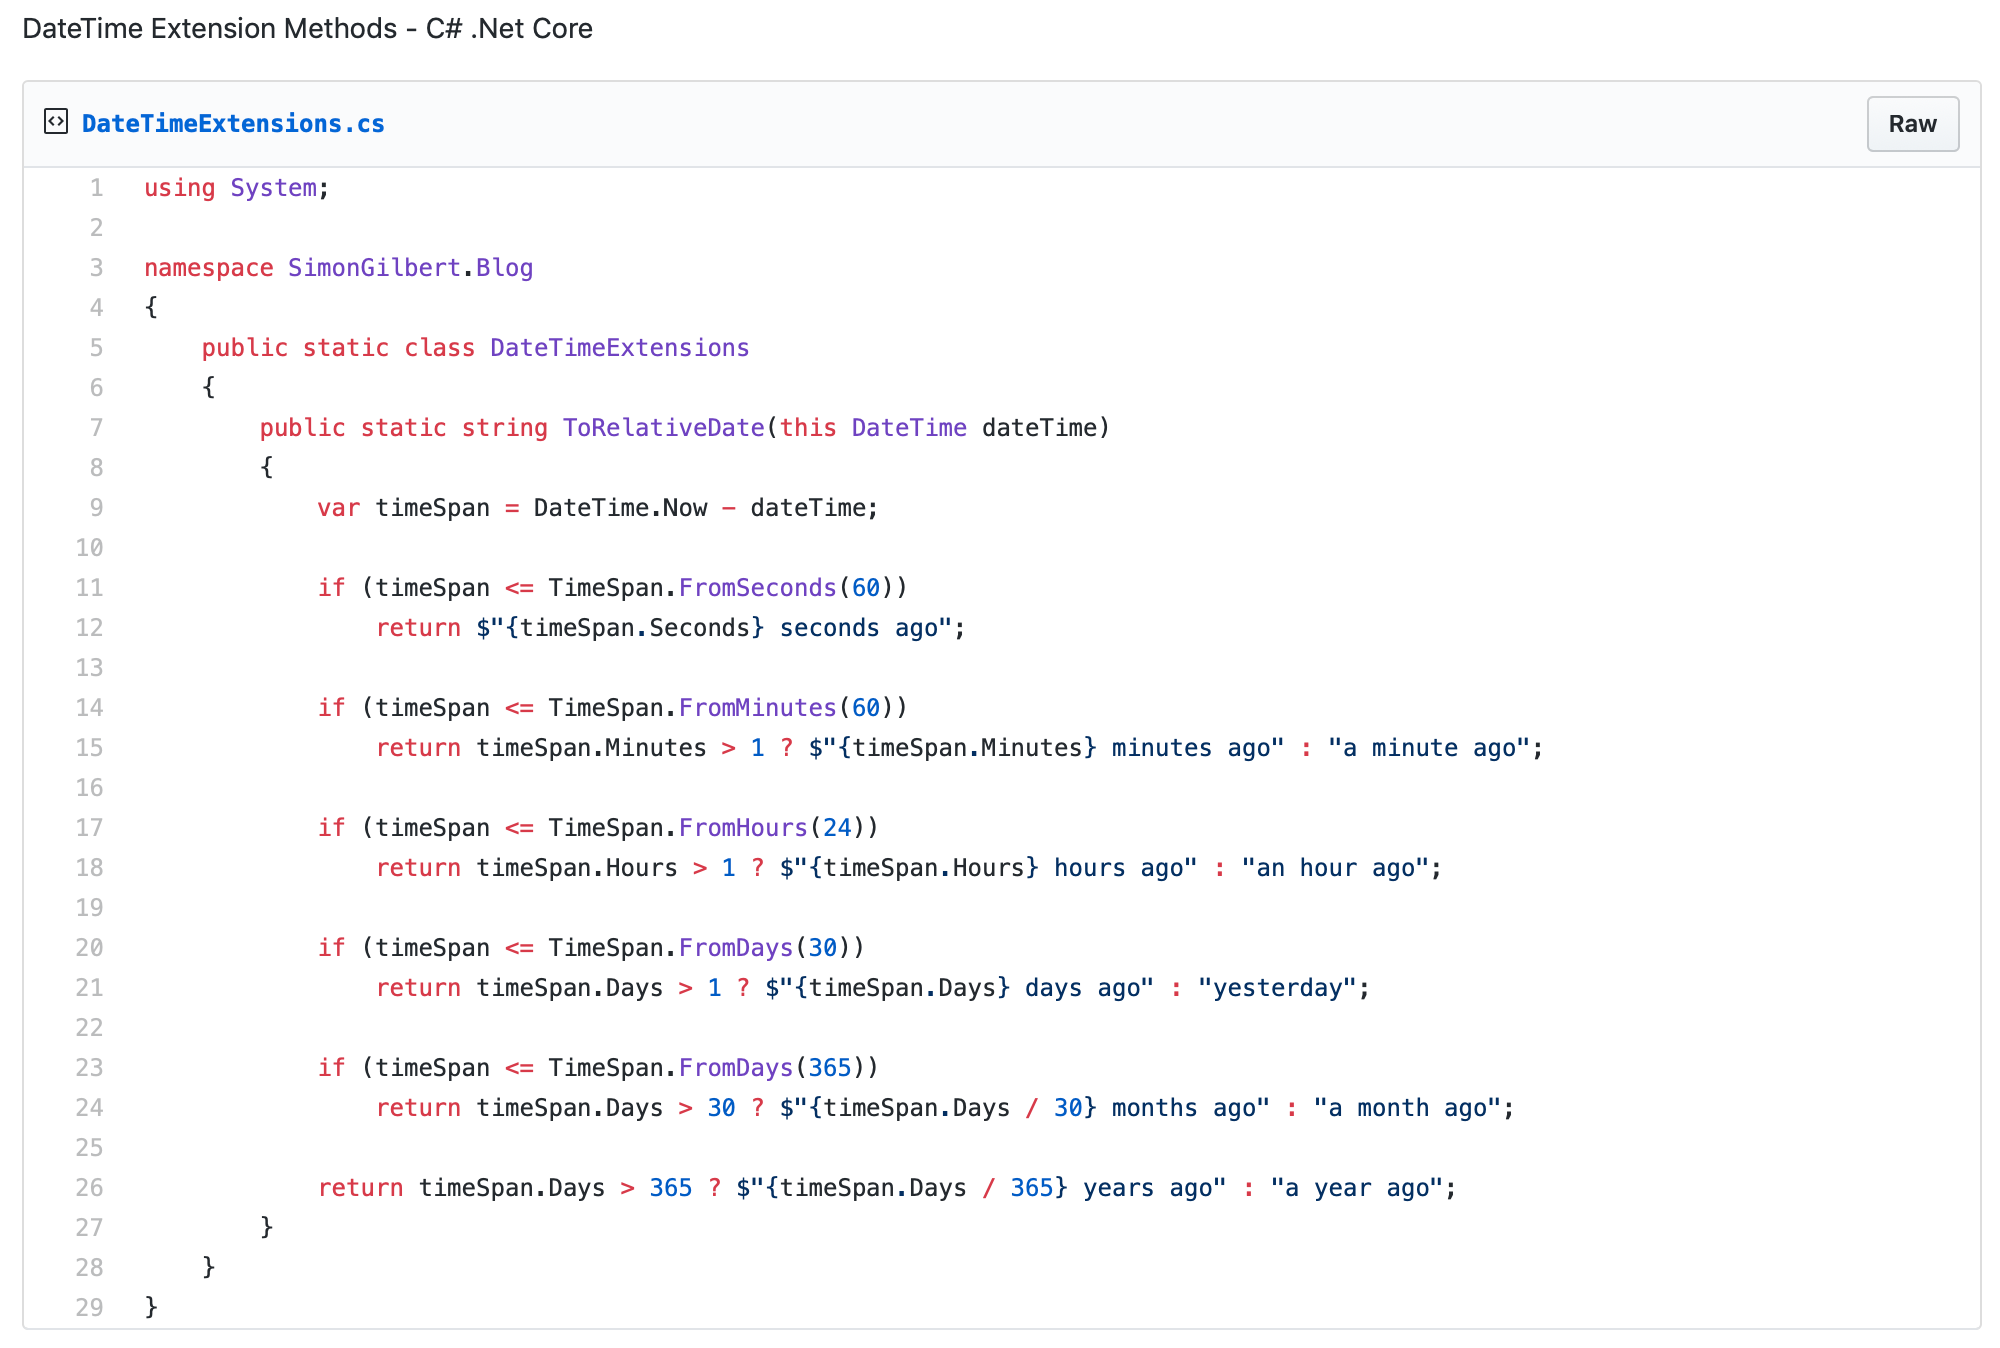Click 'FromHours' method call
Screen dimensions: 2000x1348
coord(743,828)
